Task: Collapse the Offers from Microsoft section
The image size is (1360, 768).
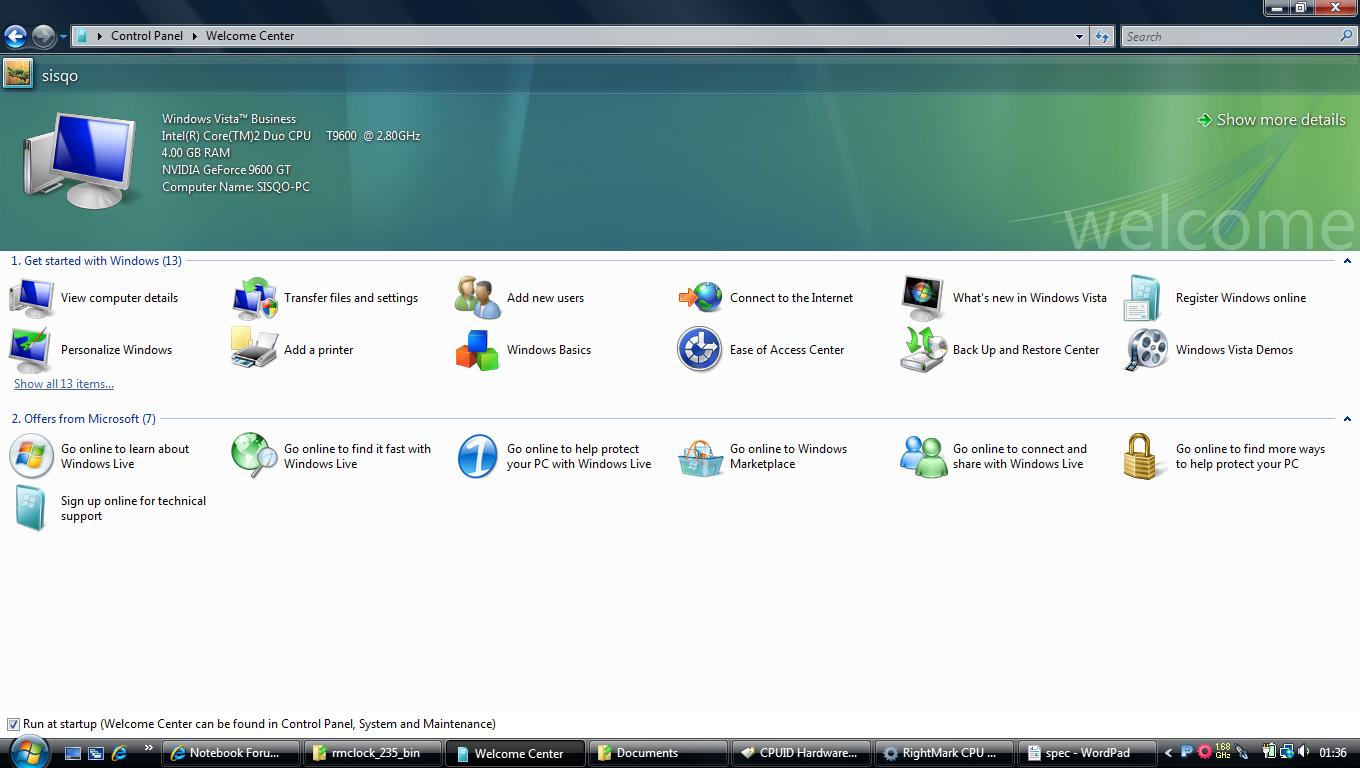Action: pyautogui.click(x=1347, y=419)
